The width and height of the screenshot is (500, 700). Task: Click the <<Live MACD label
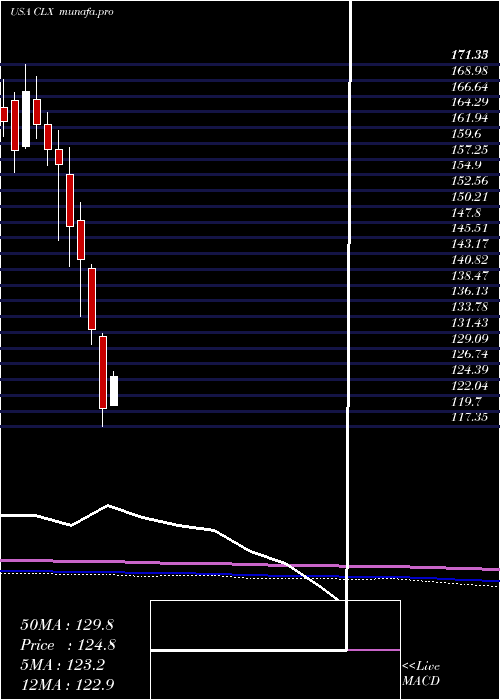[x=421, y=674]
